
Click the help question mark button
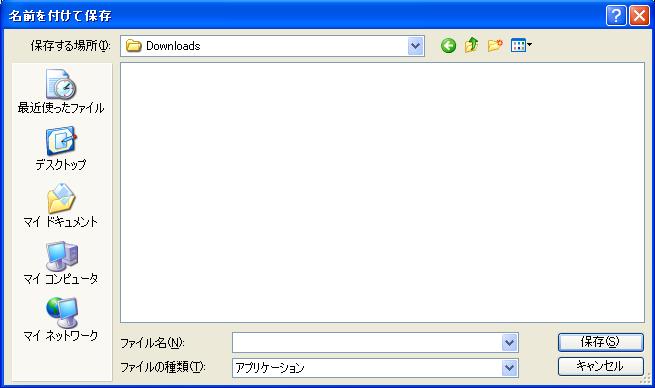click(x=616, y=16)
